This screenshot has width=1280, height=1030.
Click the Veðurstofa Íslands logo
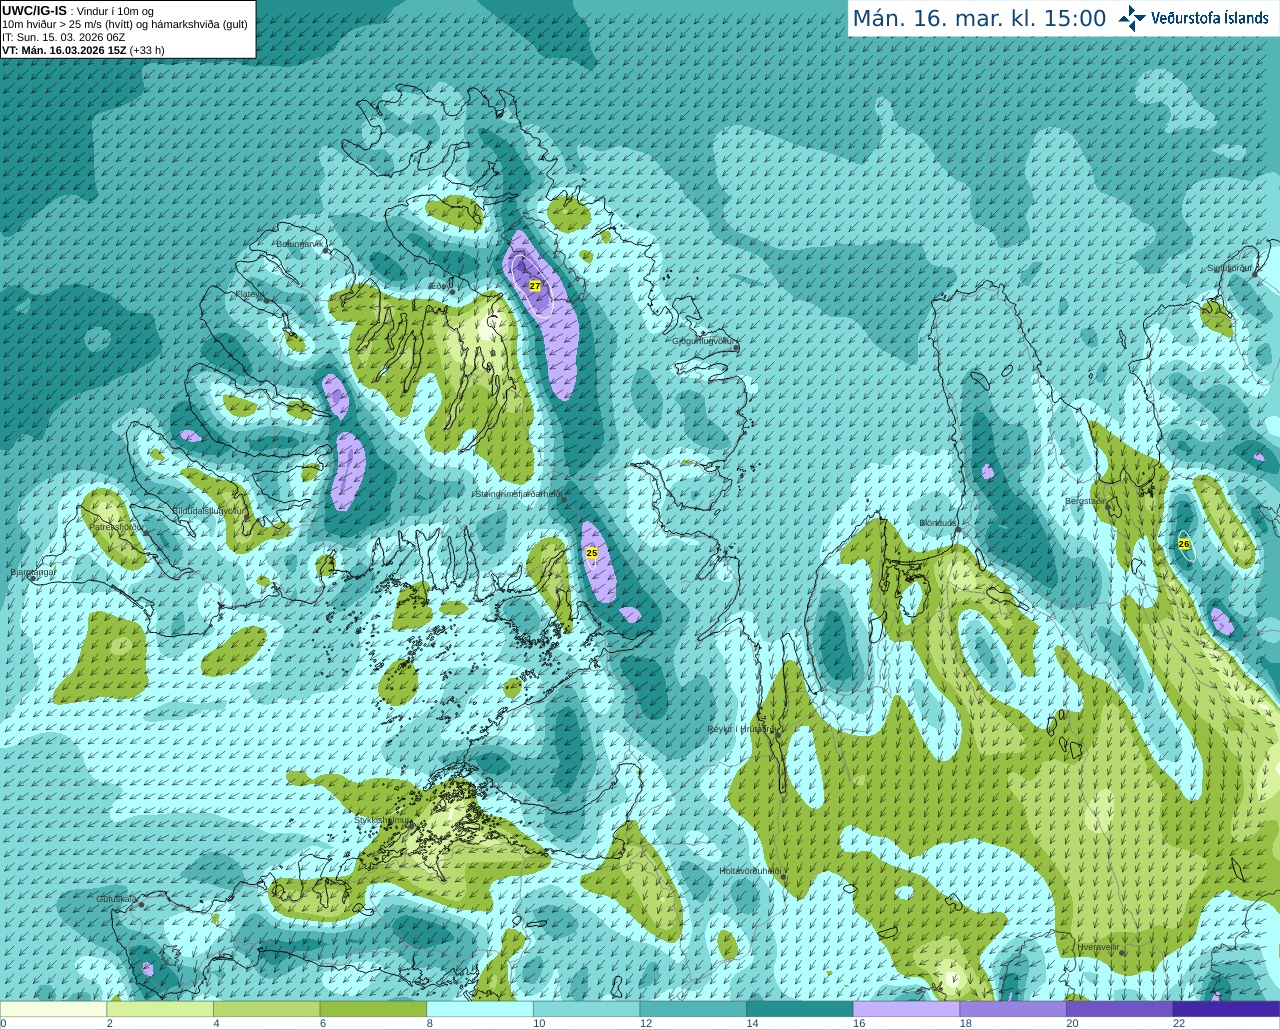(x=1193, y=18)
